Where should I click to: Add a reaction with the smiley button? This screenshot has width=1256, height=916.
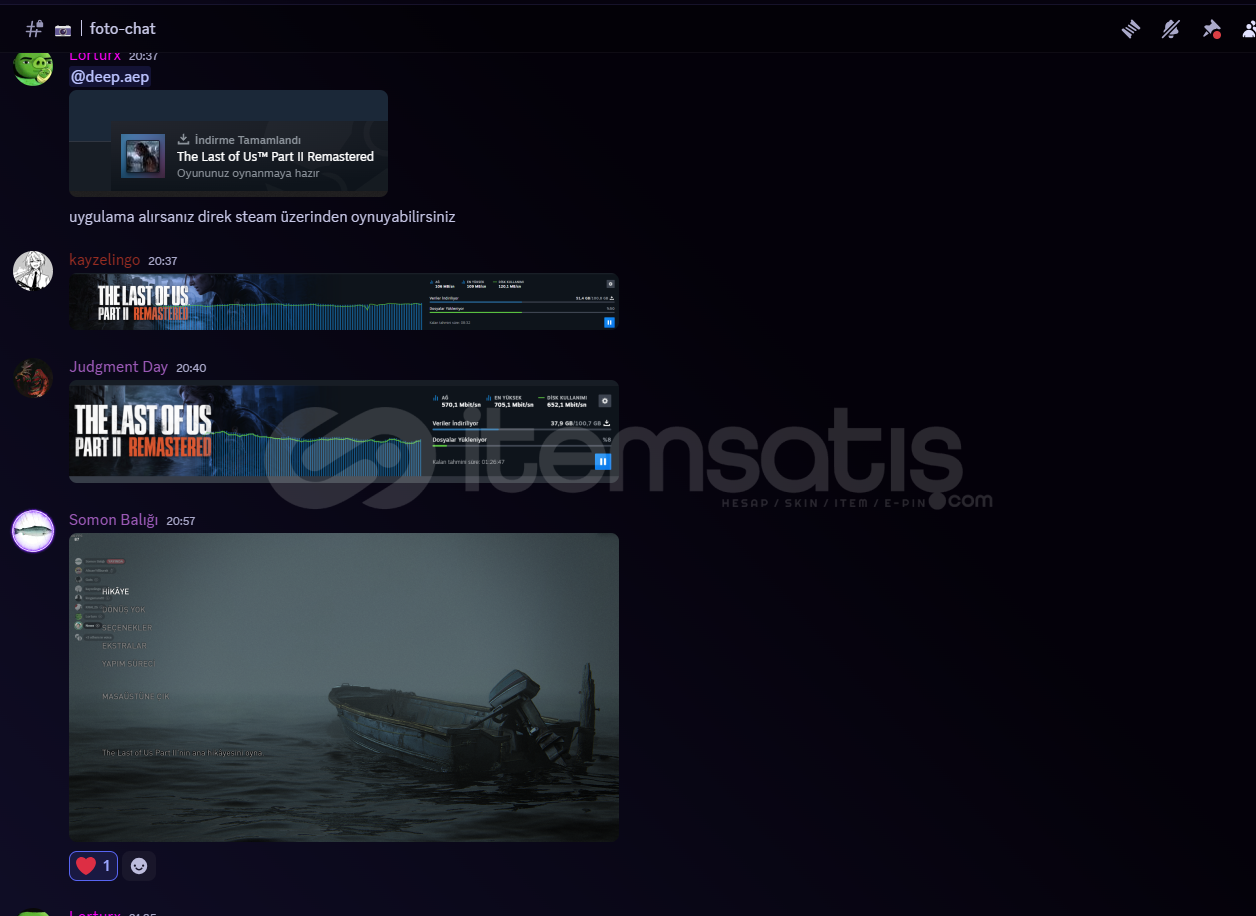pyautogui.click(x=139, y=866)
